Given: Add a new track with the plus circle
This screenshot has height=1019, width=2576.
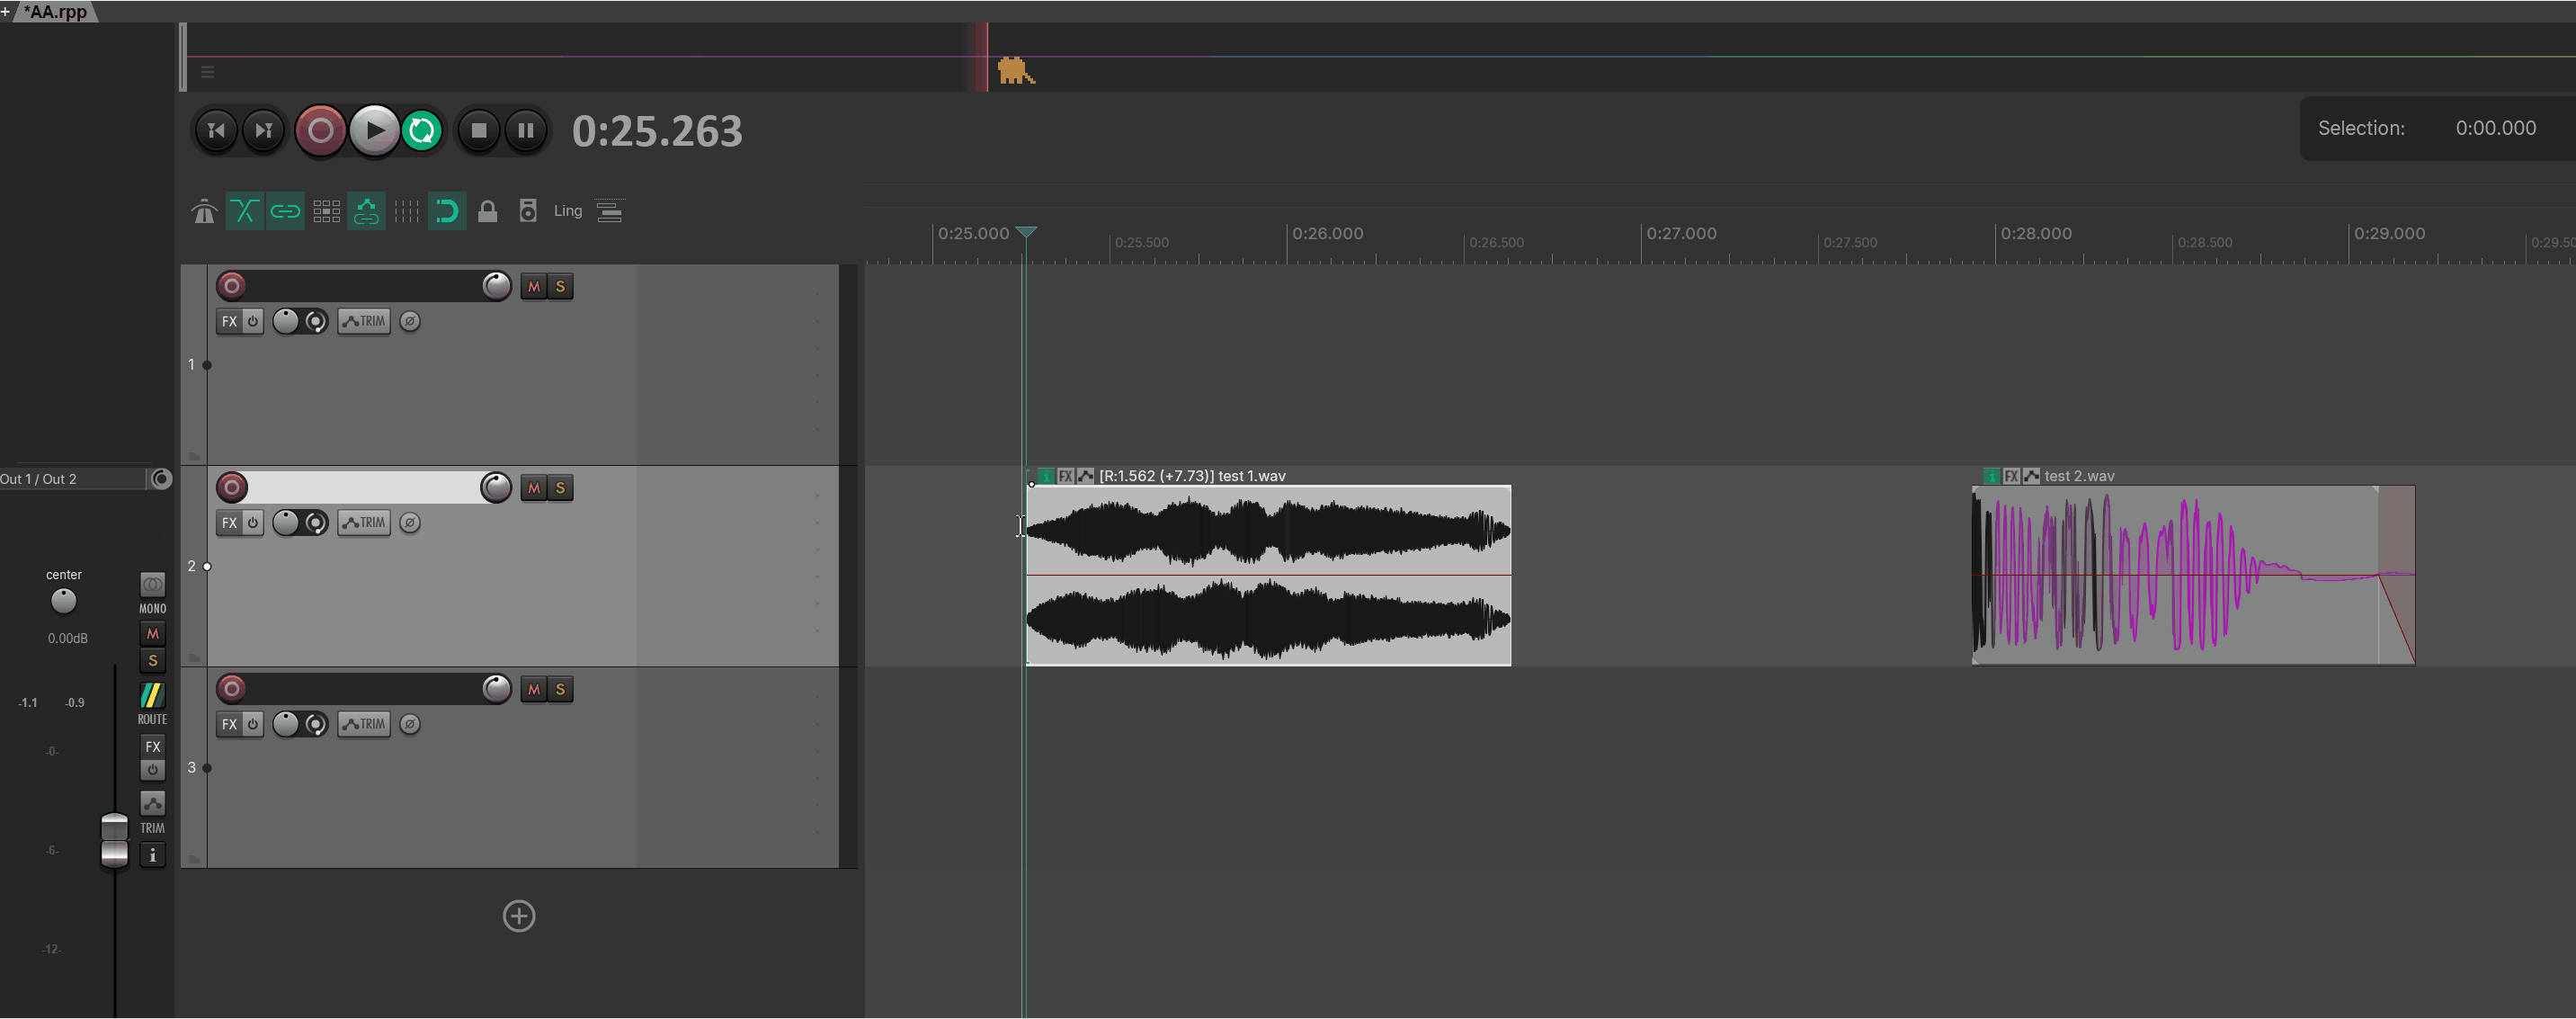Looking at the screenshot, I should (x=519, y=916).
